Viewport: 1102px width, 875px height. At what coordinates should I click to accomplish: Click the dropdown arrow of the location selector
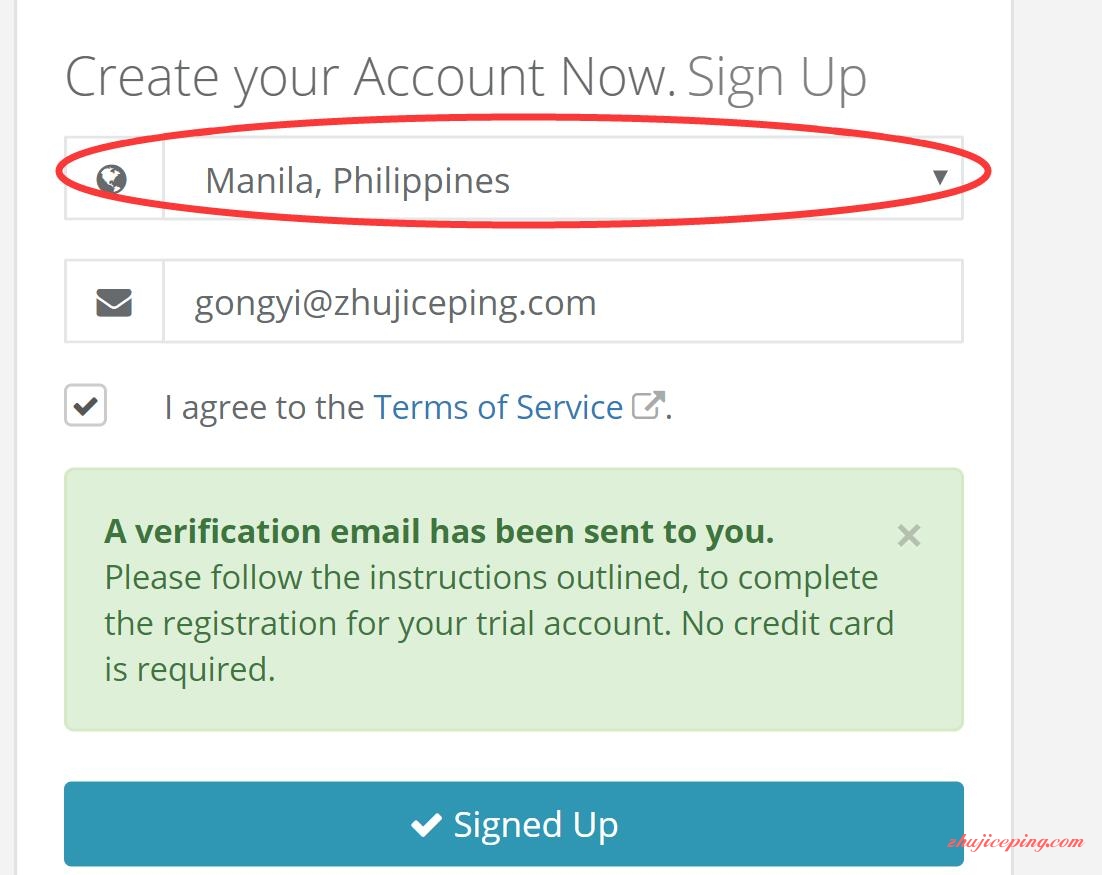click(x=940, y=177)
